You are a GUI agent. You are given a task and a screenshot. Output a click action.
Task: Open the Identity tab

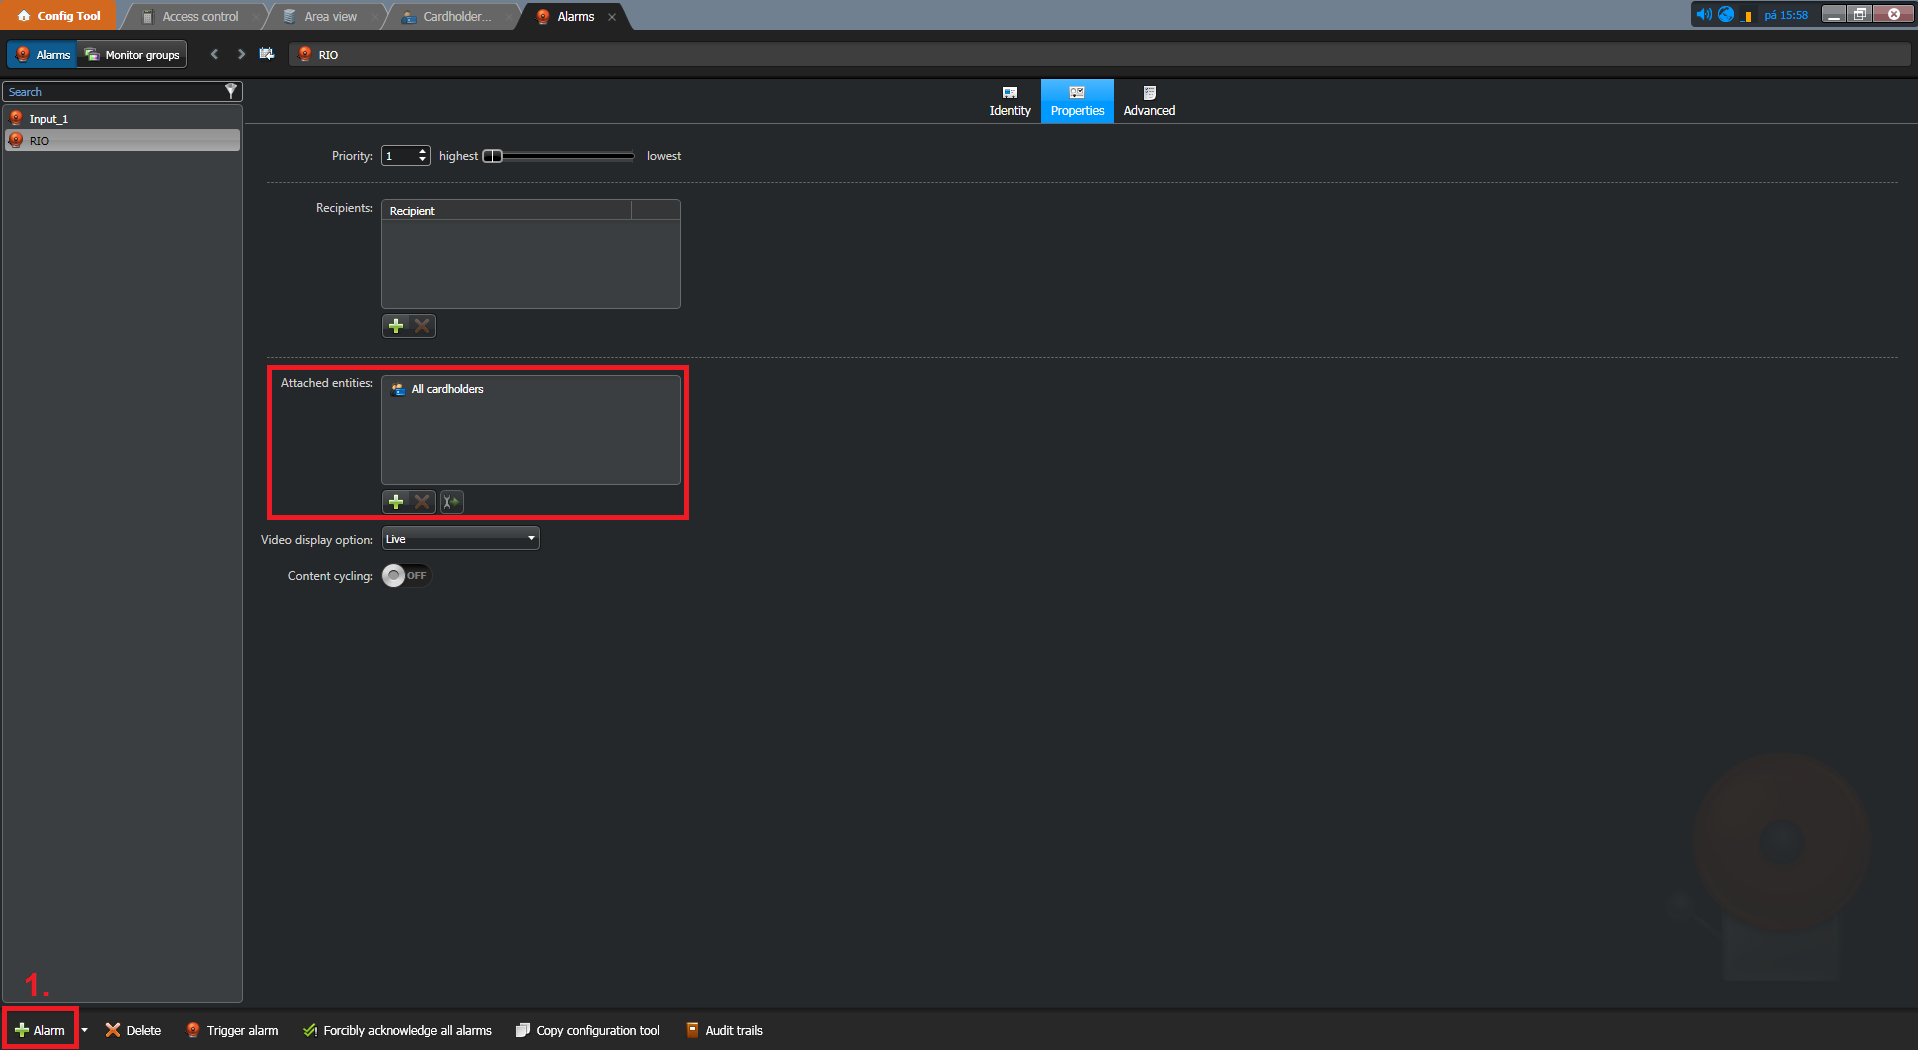(1009, 101)
